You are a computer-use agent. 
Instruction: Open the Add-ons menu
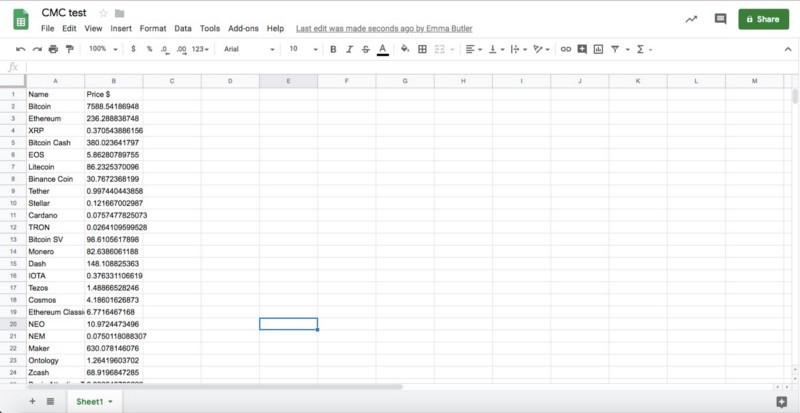[x=243, y=29]
